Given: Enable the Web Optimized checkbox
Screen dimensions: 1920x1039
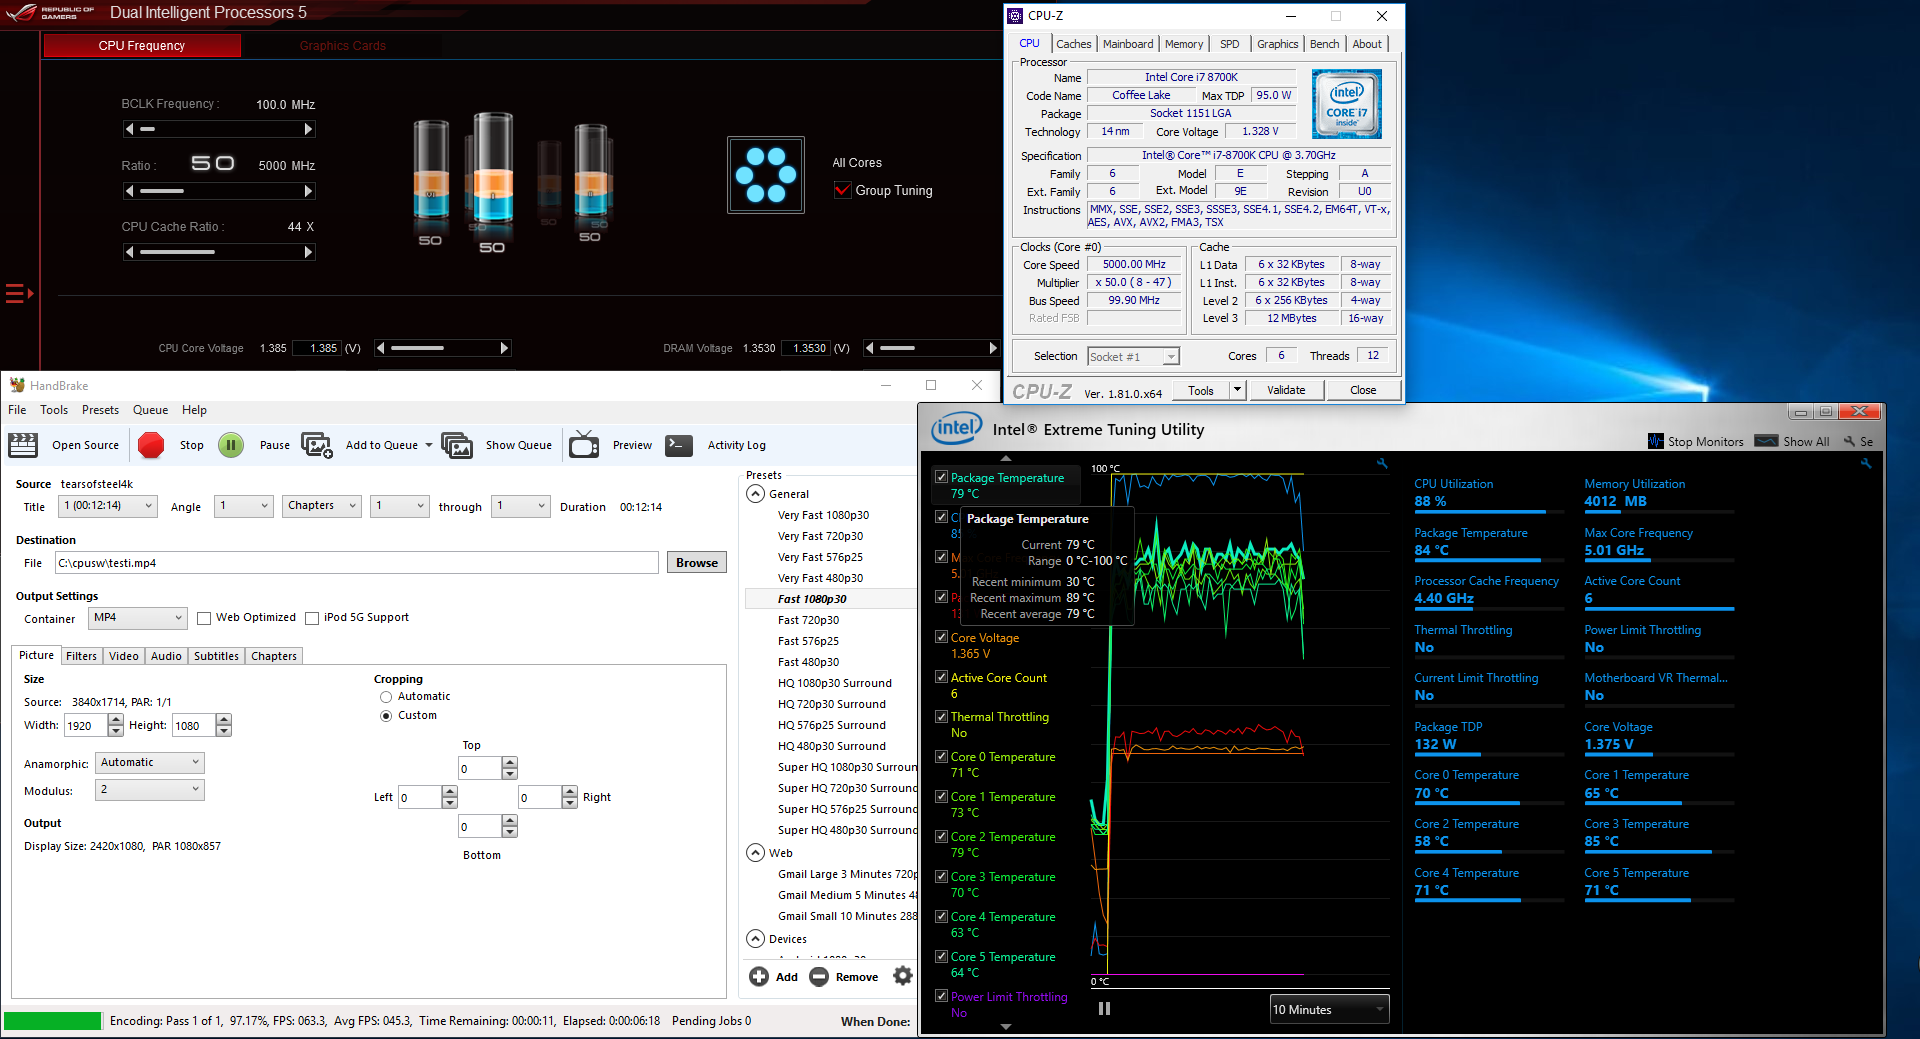Looking at the screenshot, I should pyautogui.click(x=204, y=618).
